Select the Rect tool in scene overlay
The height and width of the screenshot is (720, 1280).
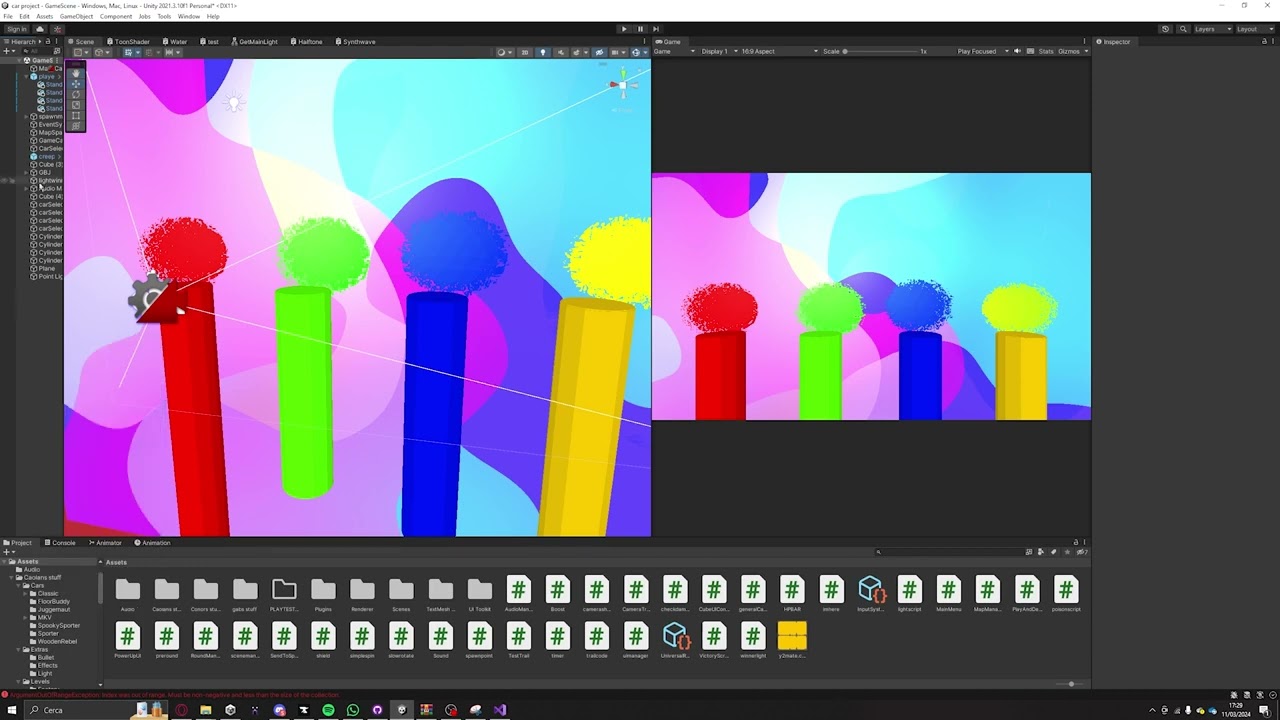click(76, 115)
